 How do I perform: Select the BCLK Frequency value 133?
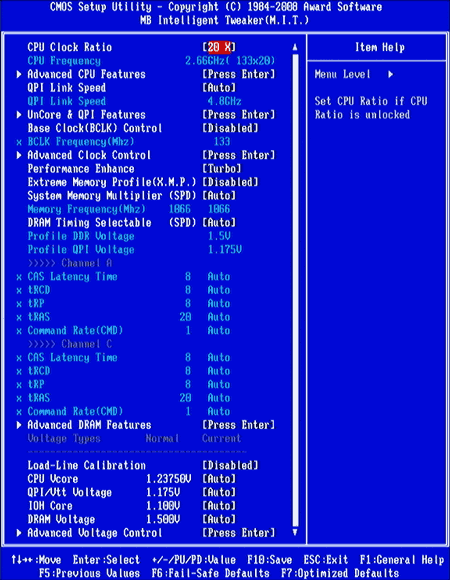[222, 142]
